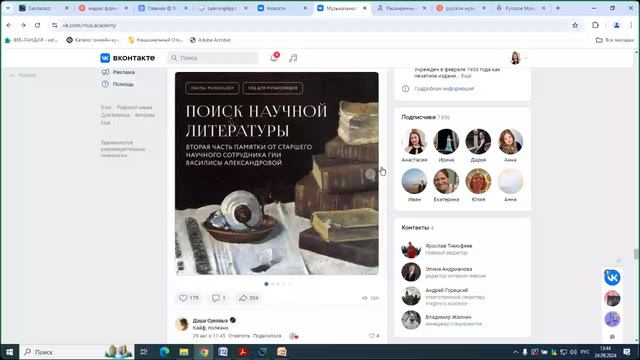Click the second tag label, Гид для музыковедов
Viewport: 640px width, 360px height.
pos(273,88)
